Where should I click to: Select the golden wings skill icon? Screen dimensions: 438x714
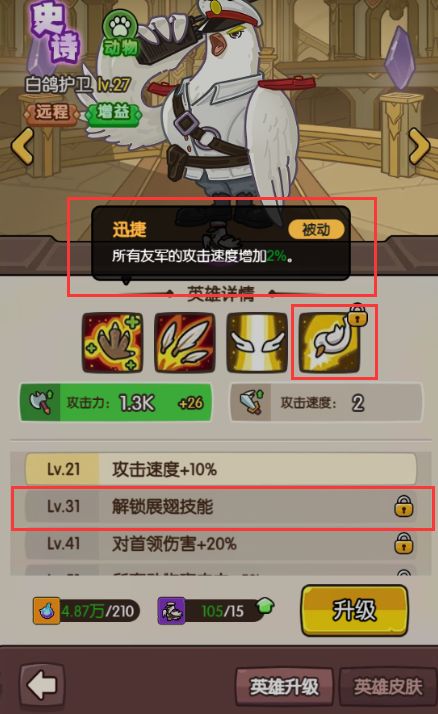(x=257, y=342)
